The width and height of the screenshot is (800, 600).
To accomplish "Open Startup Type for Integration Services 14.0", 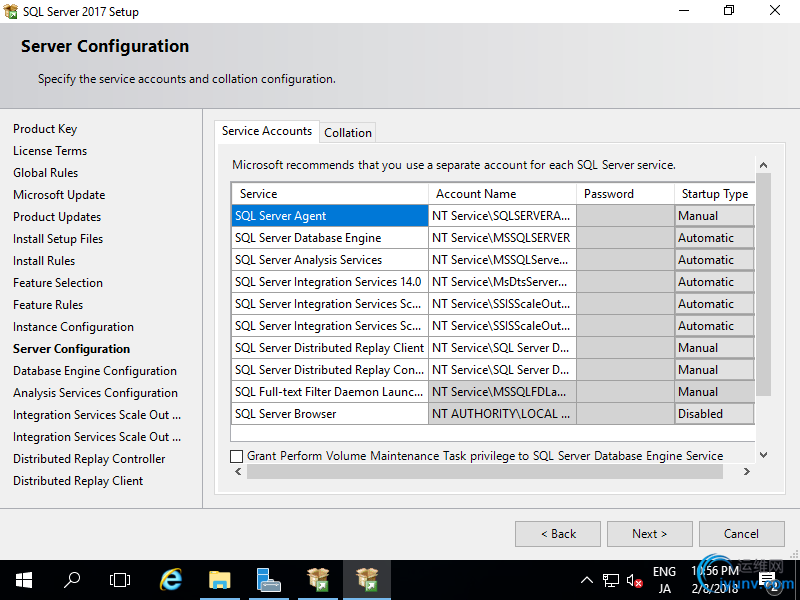I will pos(714,282).
